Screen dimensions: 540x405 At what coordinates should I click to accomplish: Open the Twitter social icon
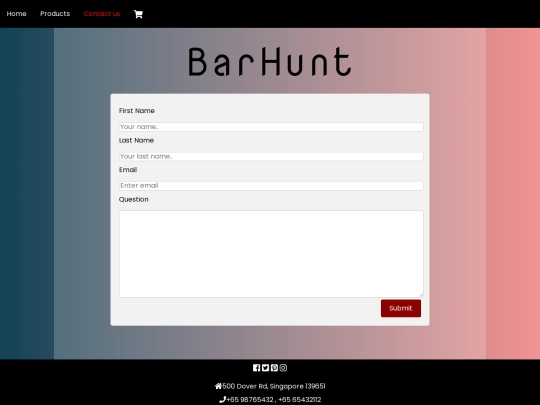click(265, 368)
